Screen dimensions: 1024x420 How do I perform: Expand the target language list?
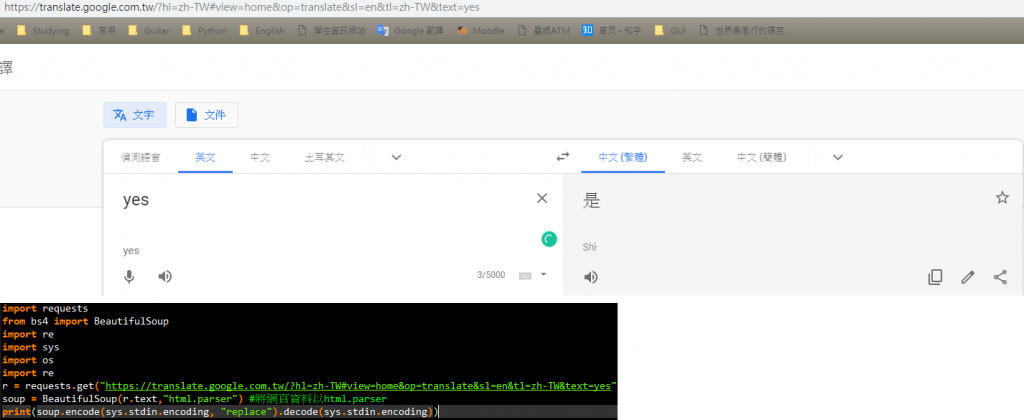[x=838, y=157]
